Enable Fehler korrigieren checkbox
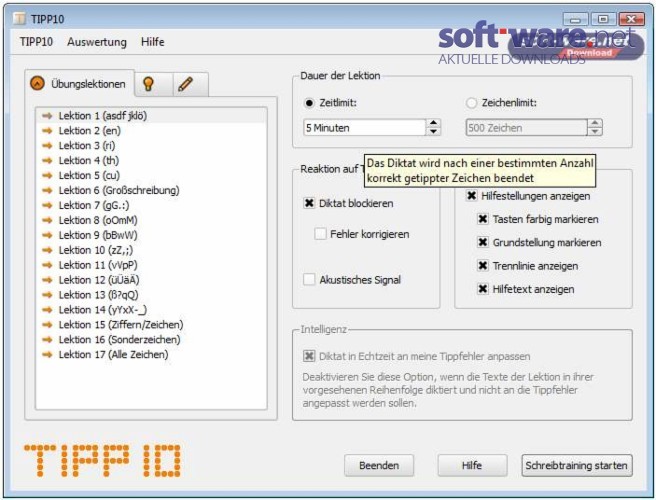The image size is (656, 500). pos(320,234)
